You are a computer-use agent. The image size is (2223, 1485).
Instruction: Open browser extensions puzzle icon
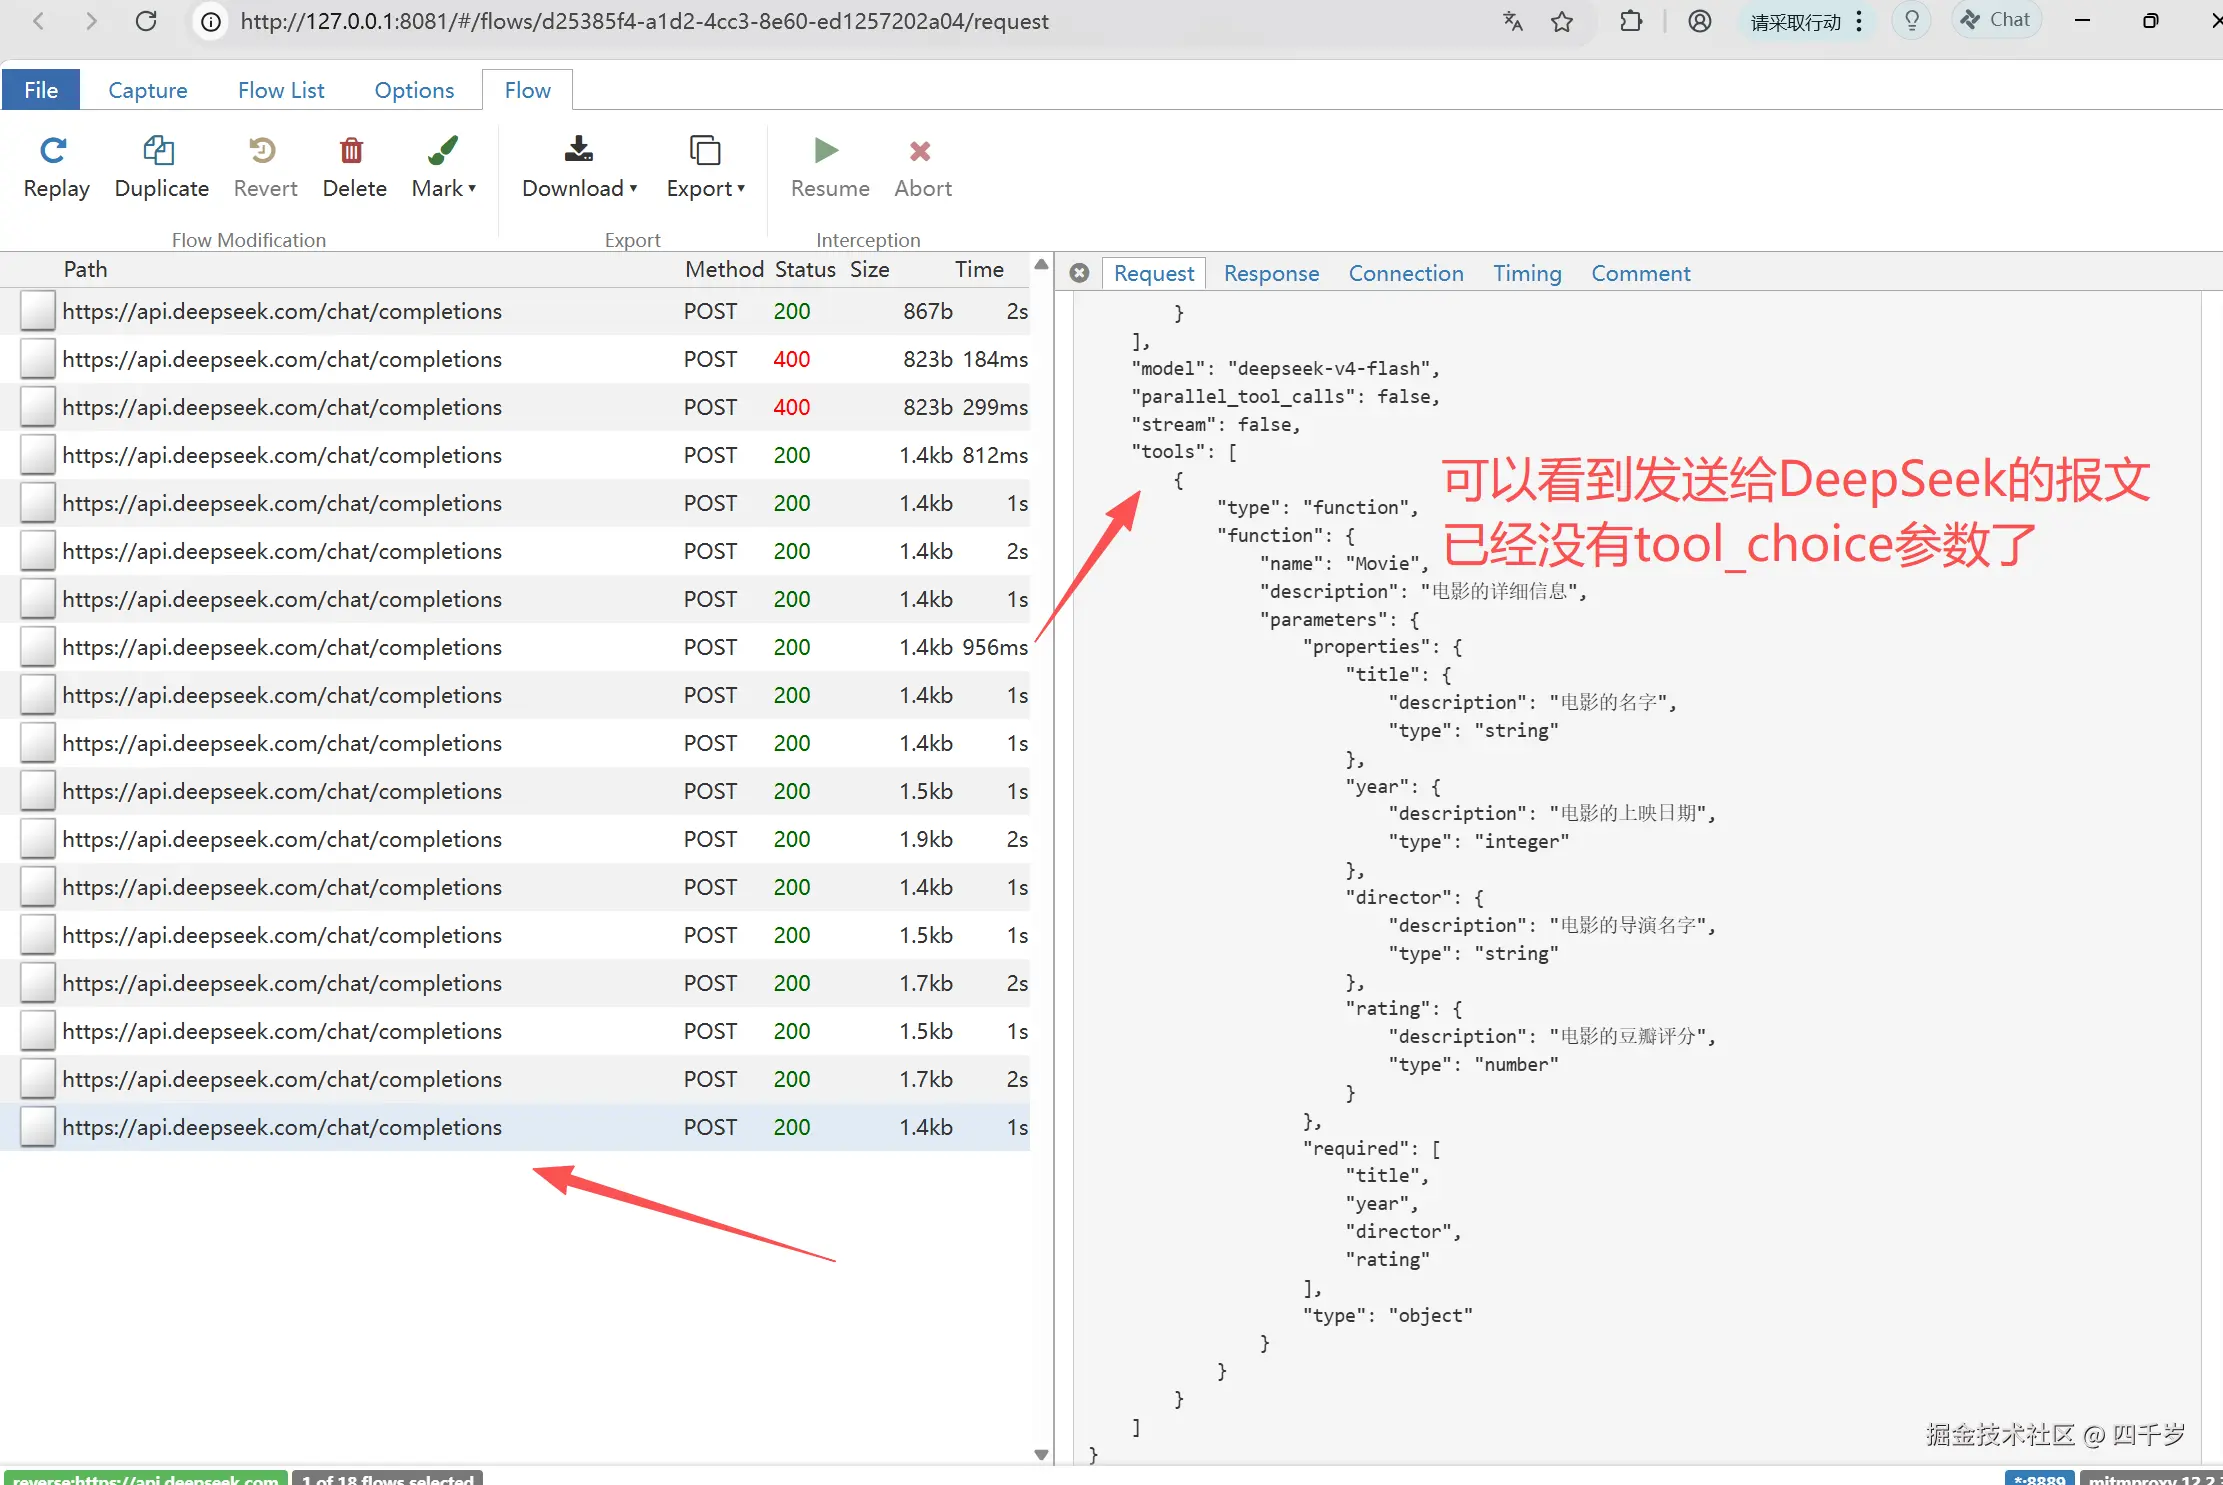pos(1631,21)
